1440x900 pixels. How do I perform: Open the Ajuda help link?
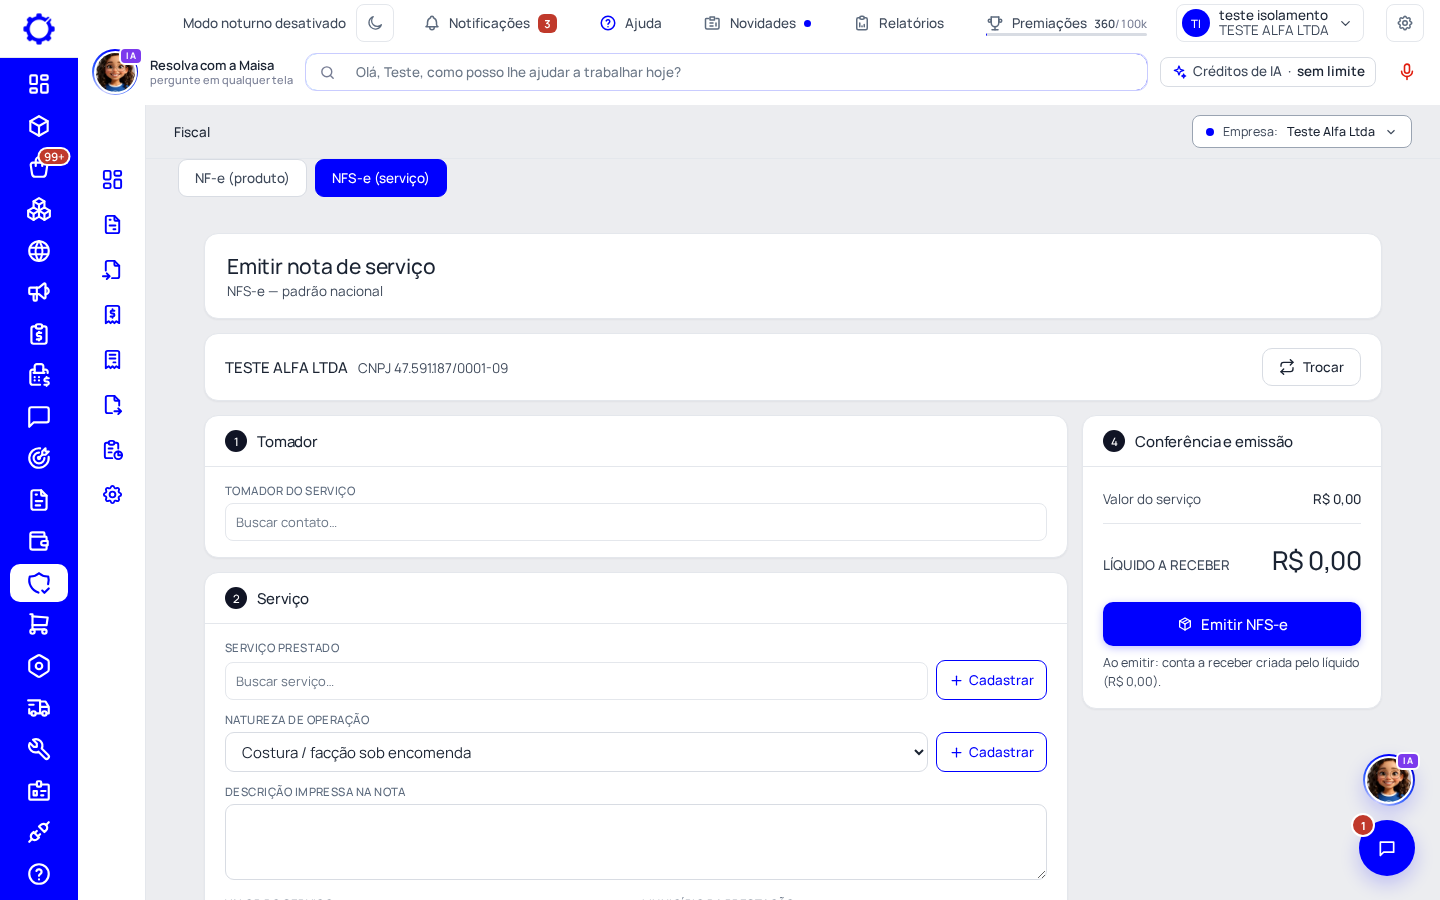631,23
